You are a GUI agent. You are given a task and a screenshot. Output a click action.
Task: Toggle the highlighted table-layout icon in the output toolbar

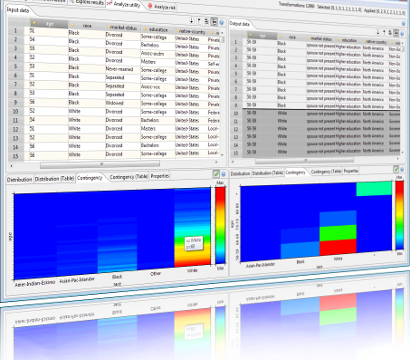[396, 33]
